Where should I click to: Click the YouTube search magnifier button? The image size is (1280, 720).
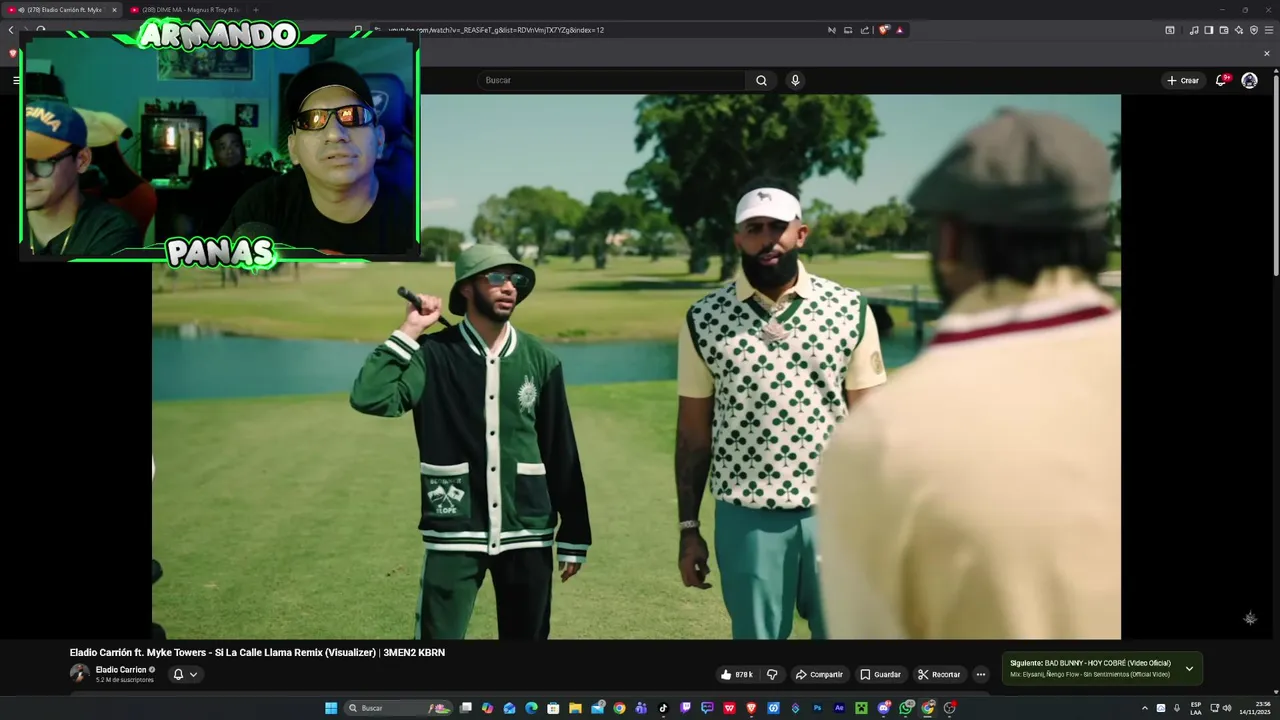click(761, 80)
